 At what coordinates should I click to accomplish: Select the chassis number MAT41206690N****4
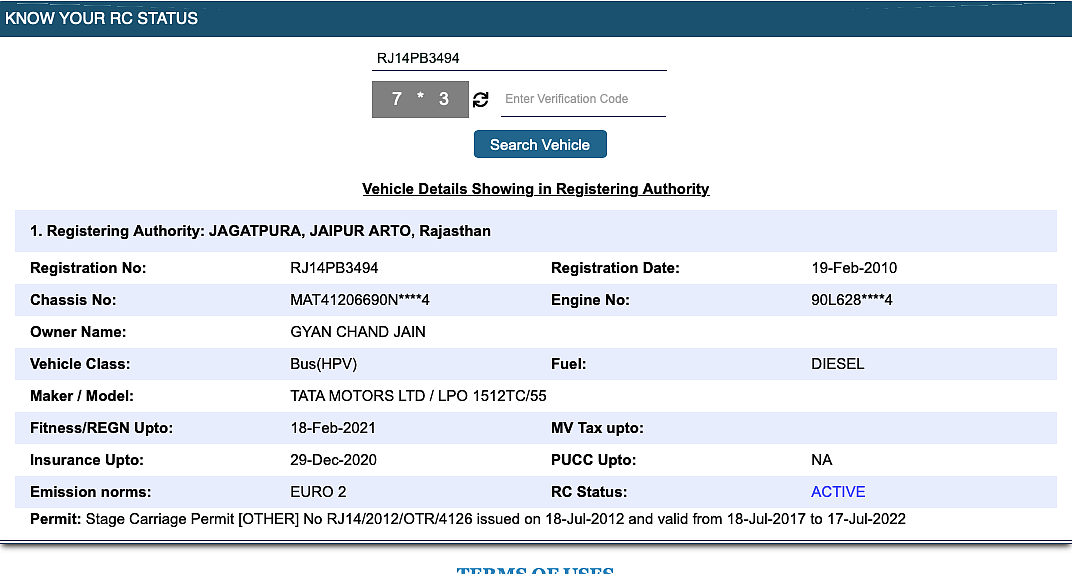360,300
